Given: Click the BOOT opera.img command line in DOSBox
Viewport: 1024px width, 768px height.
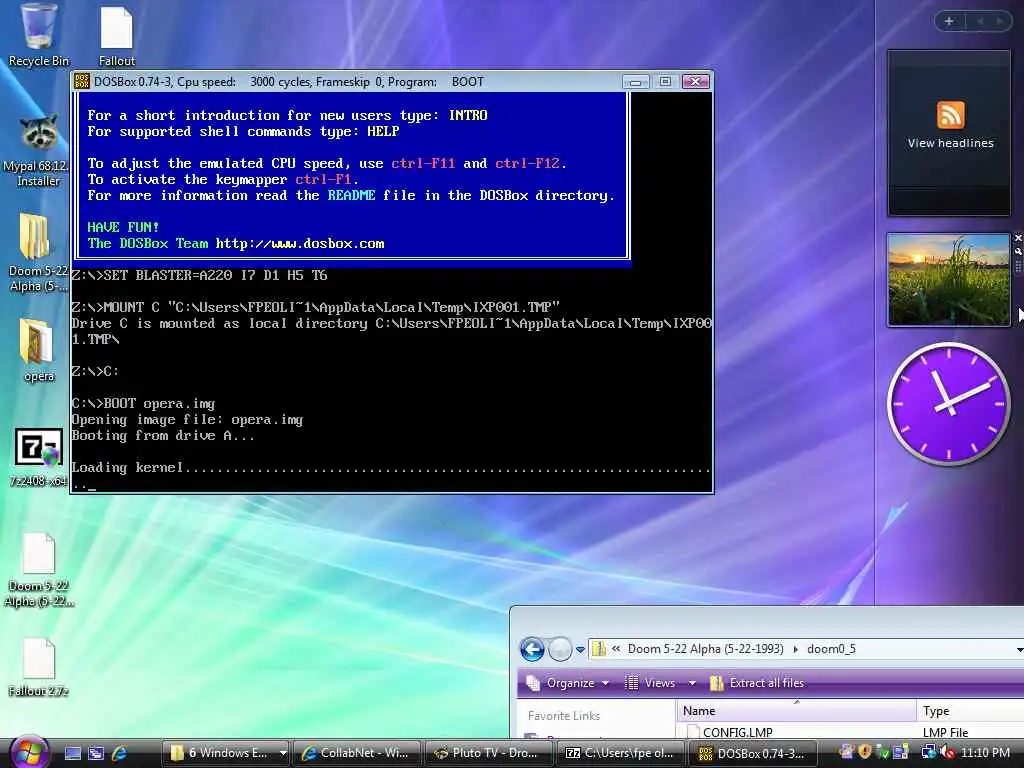Looking at the screenshot, I should [x=143, y=404].
